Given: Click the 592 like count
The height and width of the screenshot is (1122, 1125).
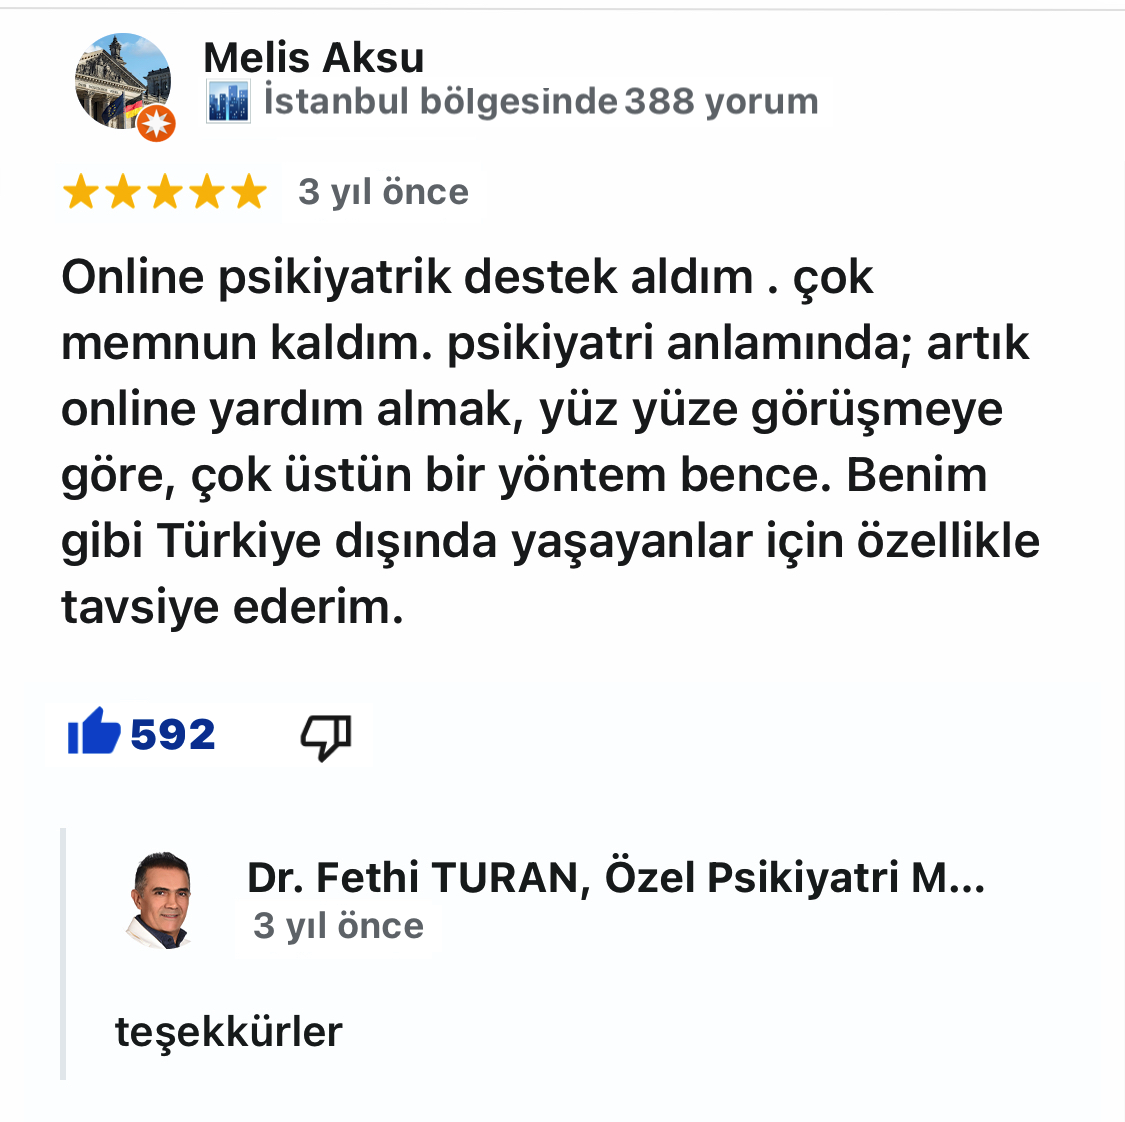Looking at the screenshot, I should [x=173, y=735].
